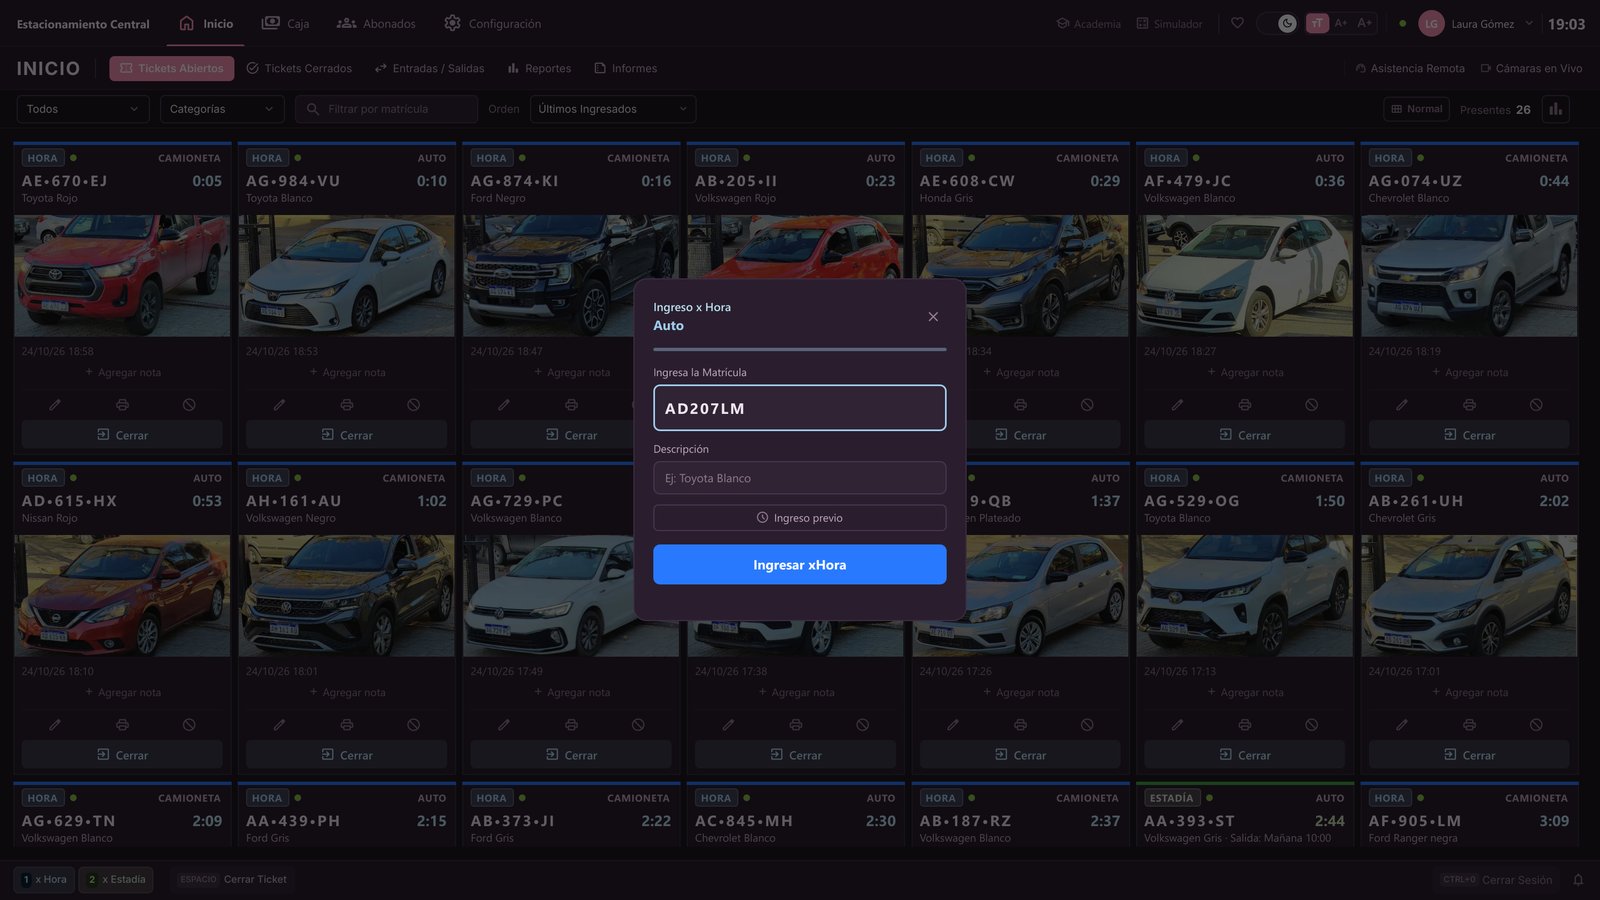The image size is (1600, 900).
Task: Click the cancel circle icon on AG•074•UZ
Action: pyautogui.click(x=1536, y=405)
